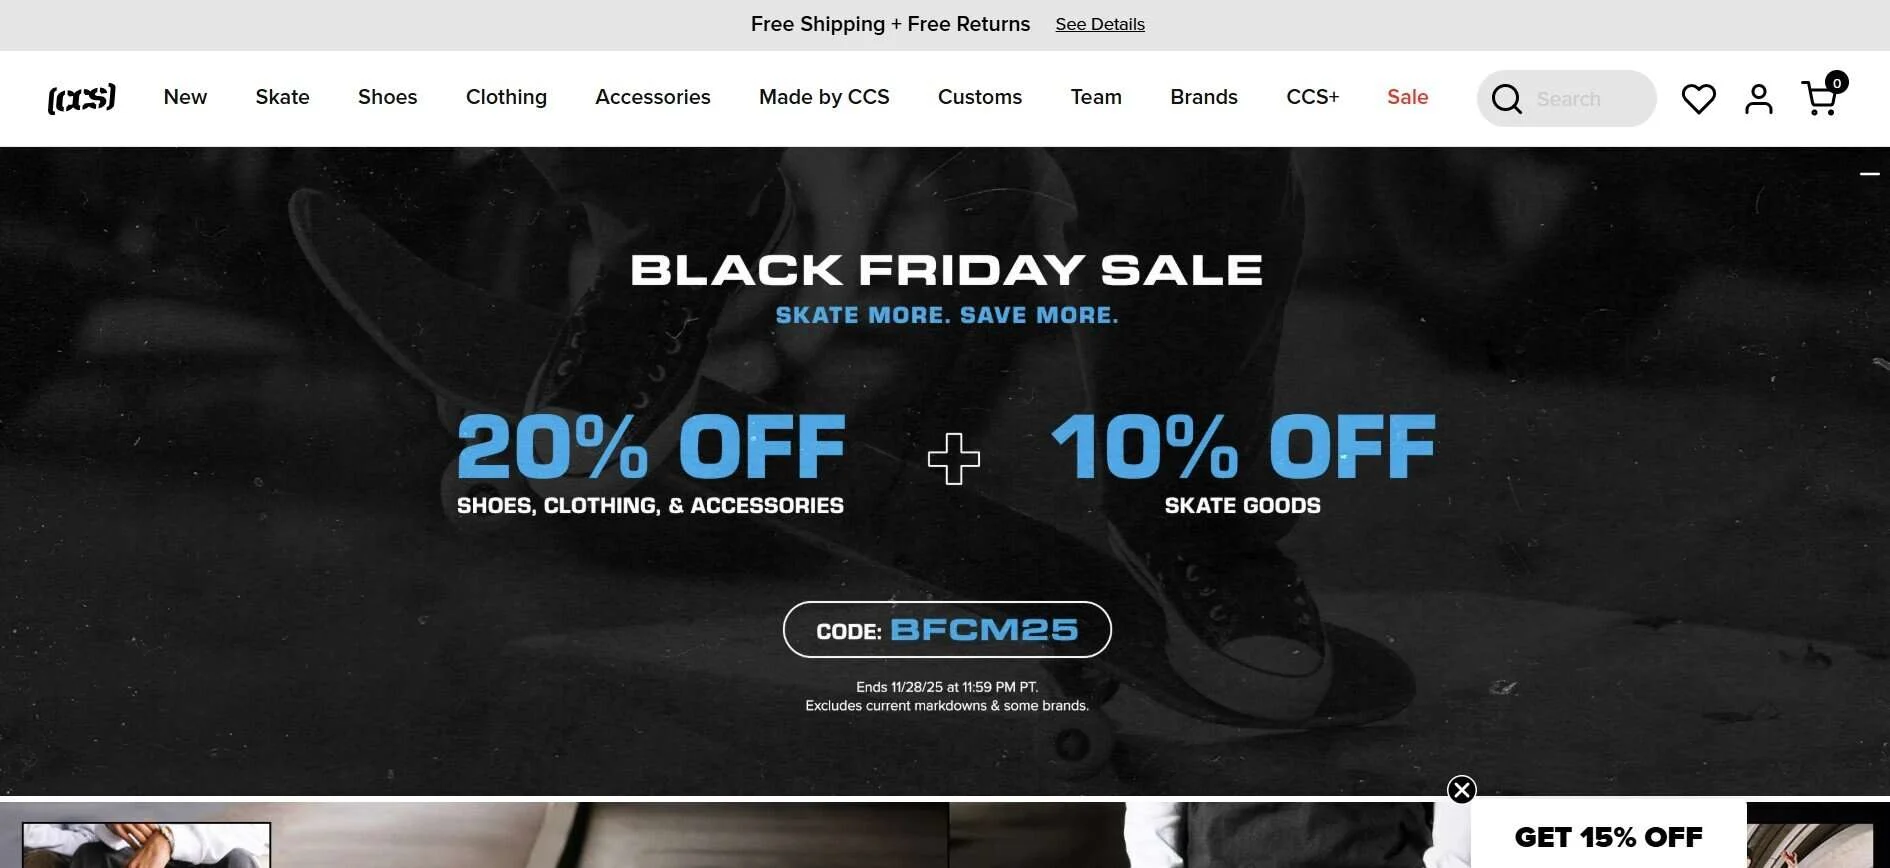Image resolution: width=1890 pixels, height=868 pixels.
Task: Close the Get 15% Off popup
Action: (1462, 790)
